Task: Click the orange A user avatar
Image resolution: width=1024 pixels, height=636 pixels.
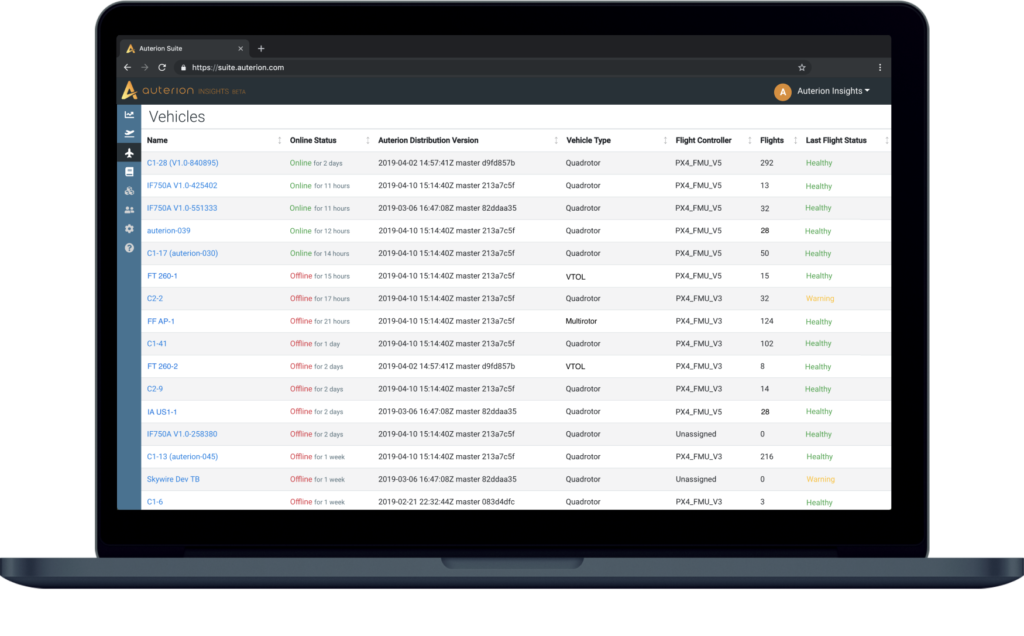Action: pyautogui.click(x=782, y=91)
